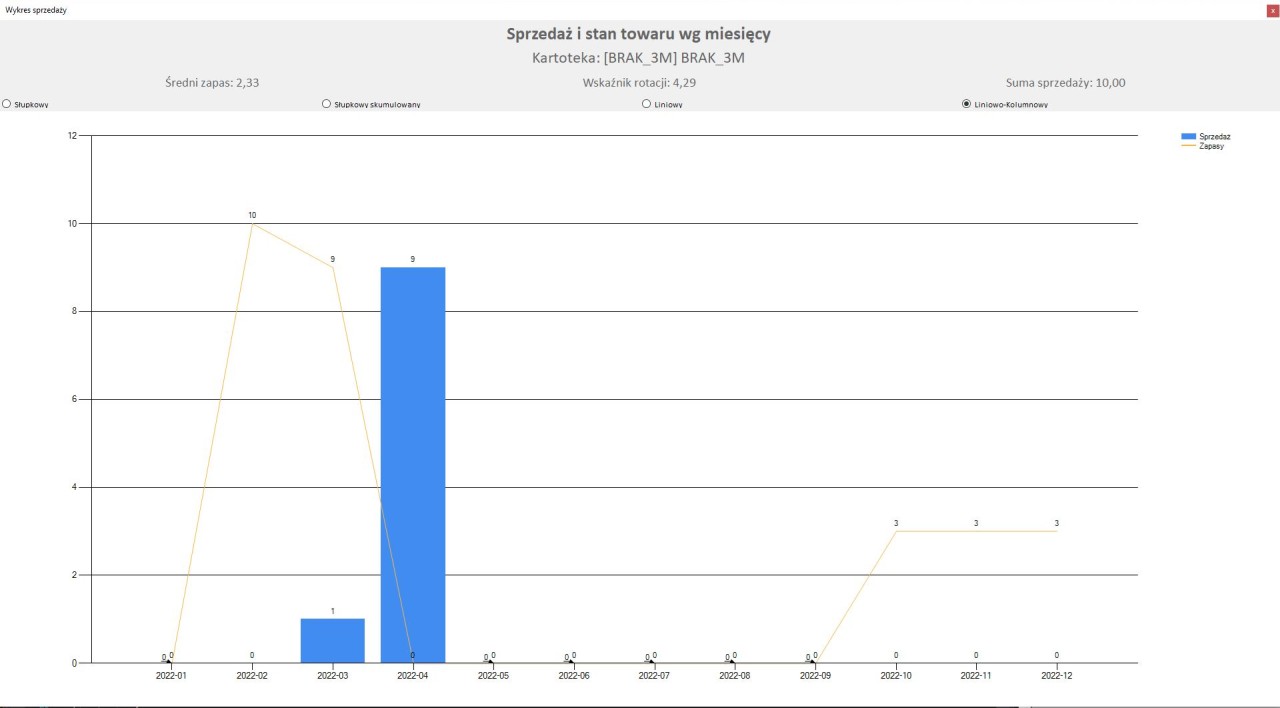
Task: Click the Średni zapas value text
Action: click(x=212, y=83)
